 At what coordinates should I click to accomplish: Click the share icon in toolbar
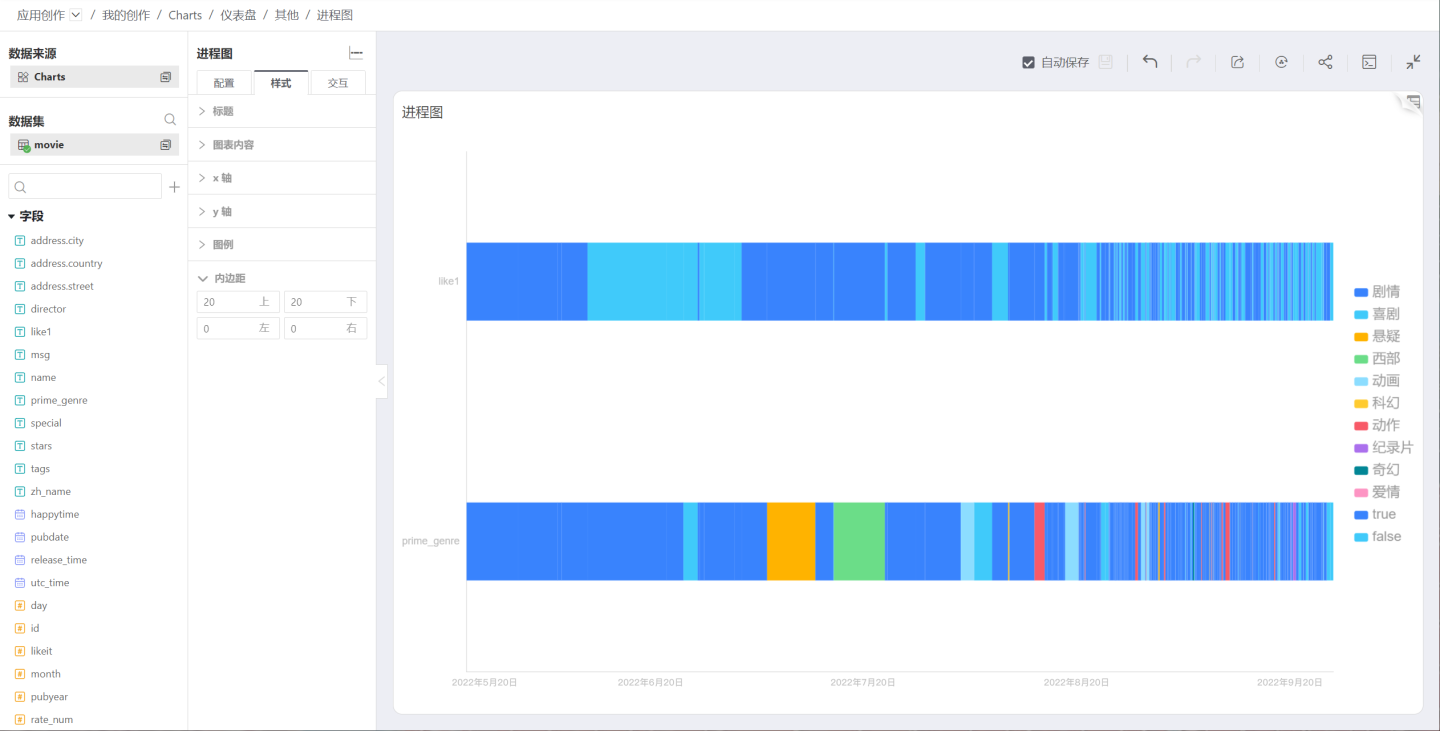pyautogui.click(x=1325, y=62)
